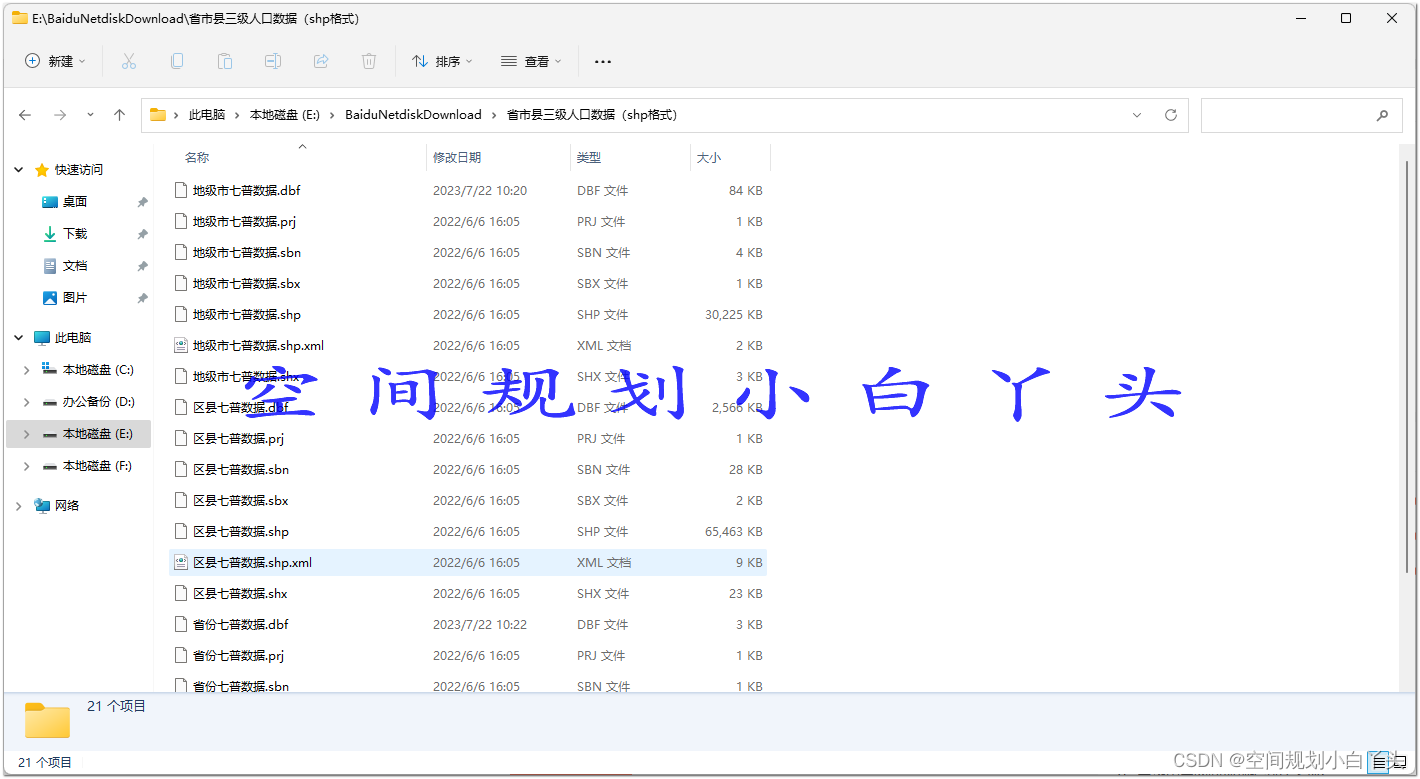Select file 区县七普数据.sbx
Screen dimensions: 1420x779
coord(240,500)
